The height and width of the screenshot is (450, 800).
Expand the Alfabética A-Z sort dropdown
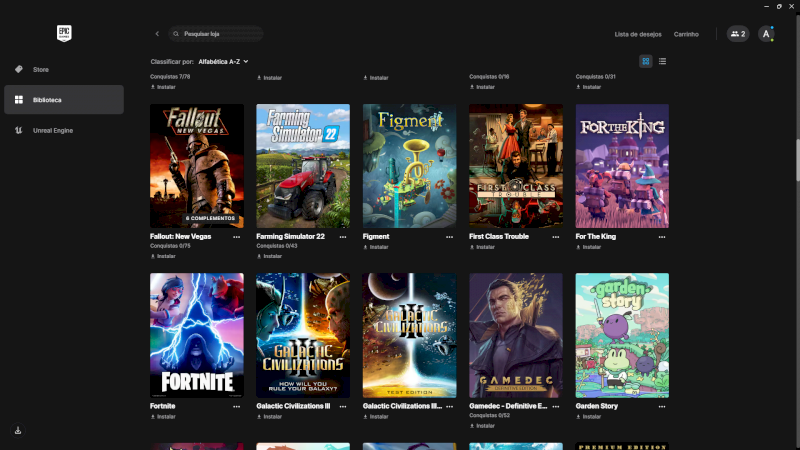pyautogui.click(x=223, y=61)
